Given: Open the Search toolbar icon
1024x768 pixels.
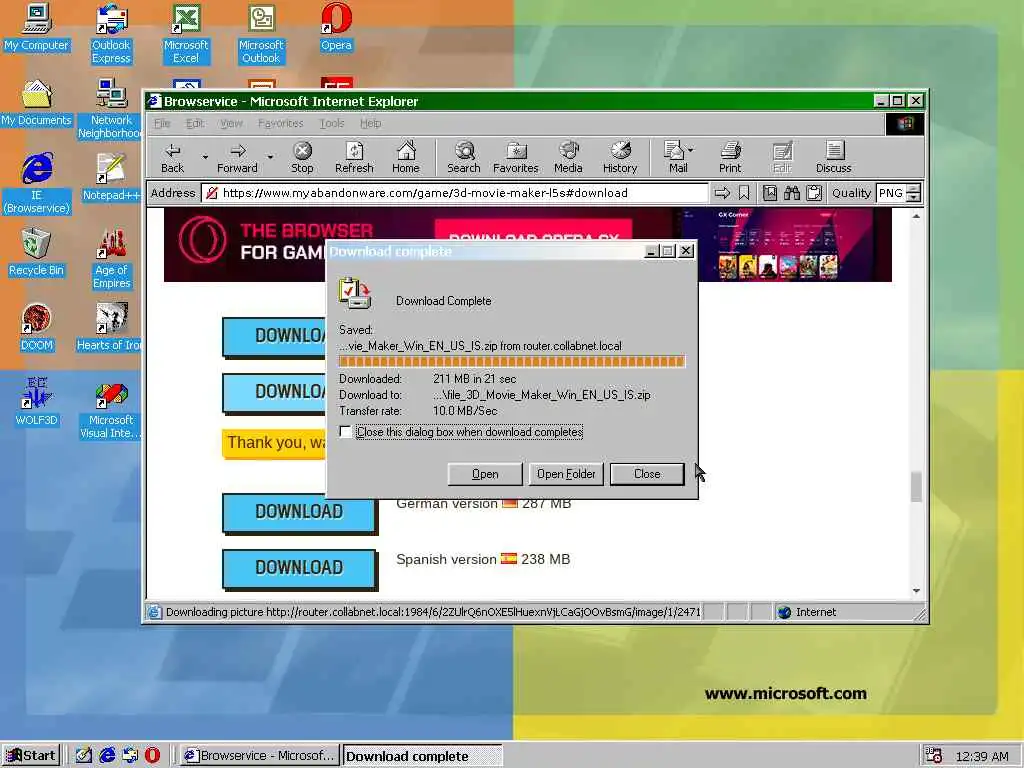Looking at the screenshot, I should pyautogui.click(x=464, y=151).
